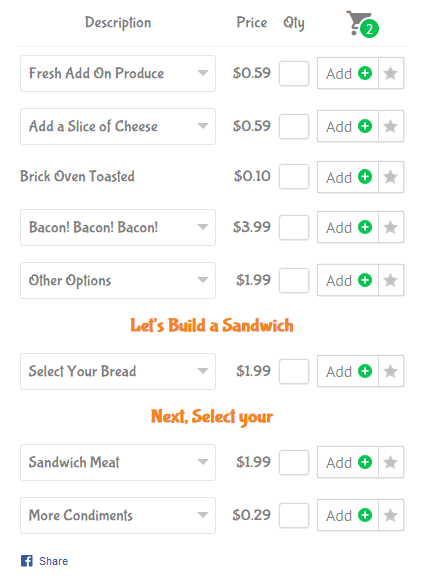Expand Fresh Add On Produce dropdown
The height and width of the screenshot is (584, 429).
[118, 73]
